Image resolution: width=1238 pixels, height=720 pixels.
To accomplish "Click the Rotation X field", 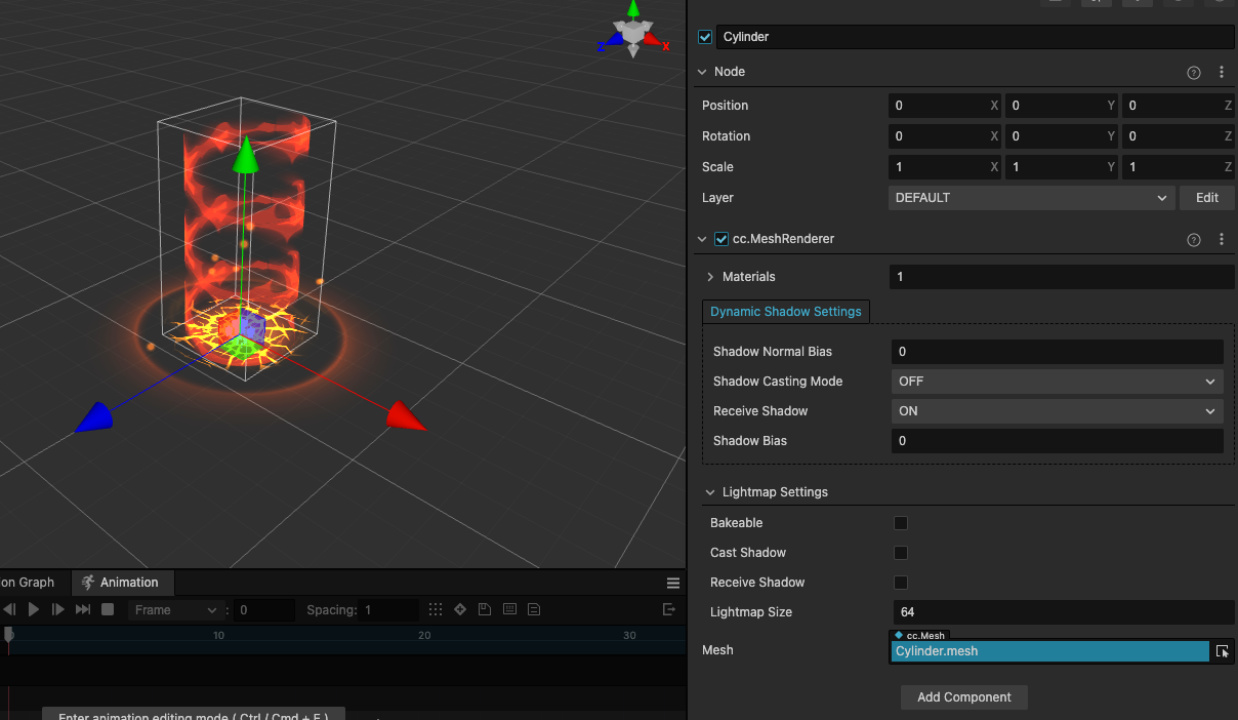I will (x=945, y=137).
